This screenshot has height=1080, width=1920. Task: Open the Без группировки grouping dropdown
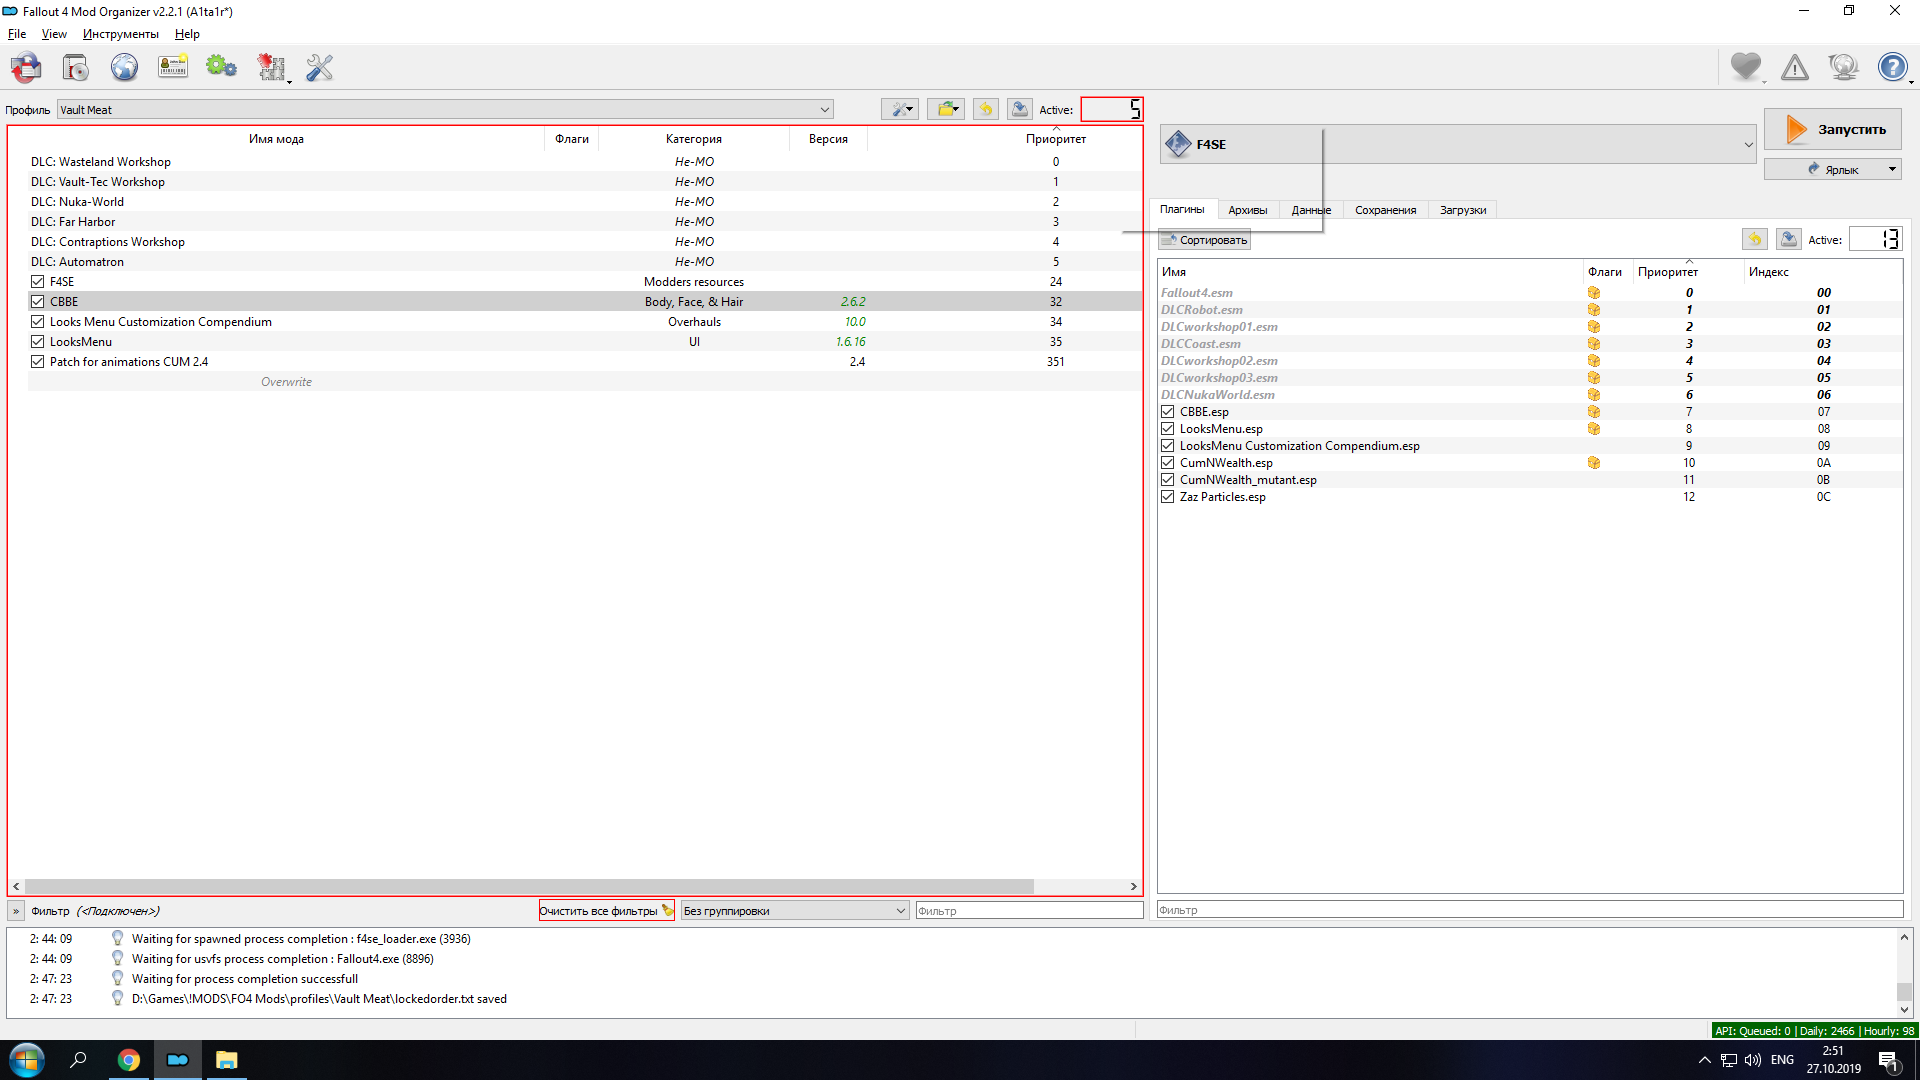pos(795,911)
